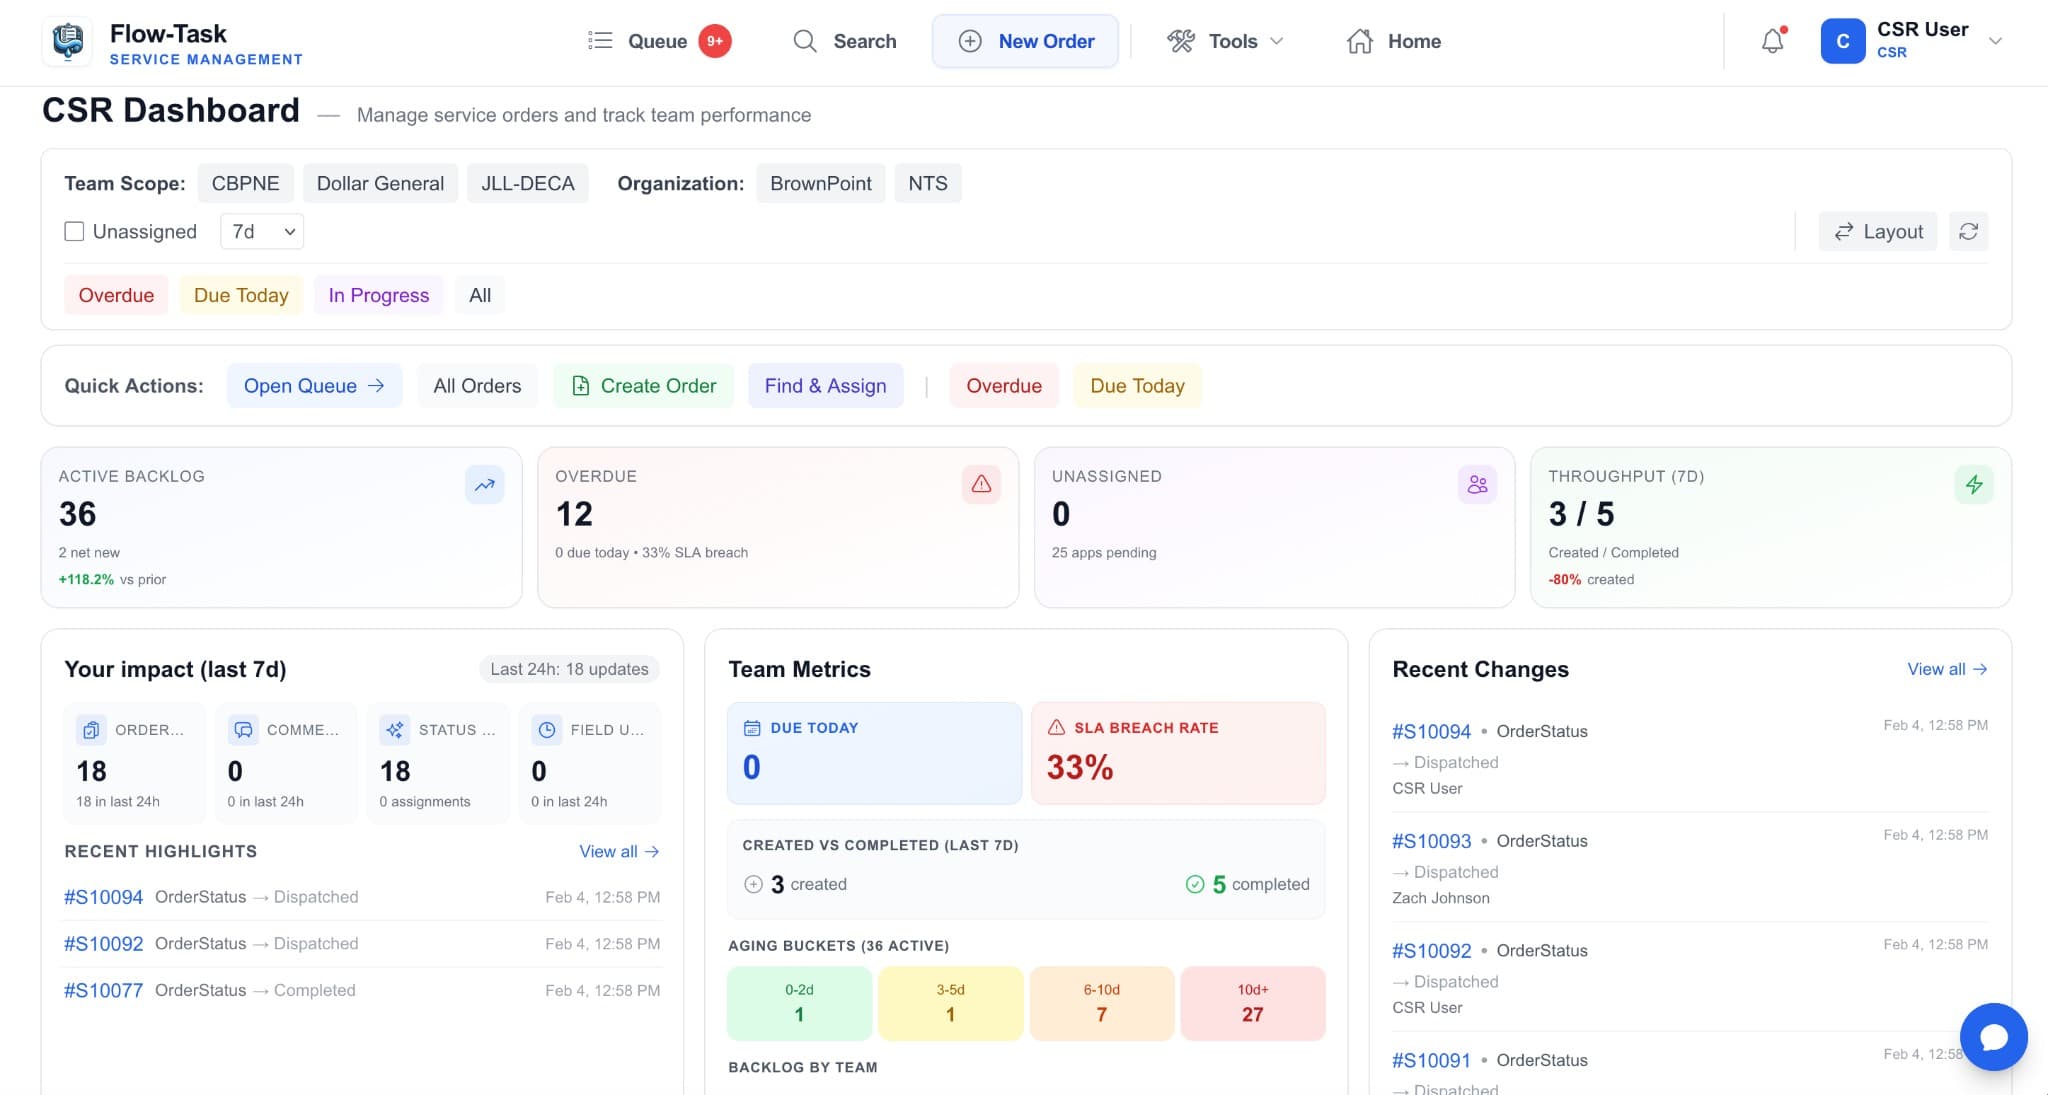Click the document icon in Create Order

tap(580, 386)
